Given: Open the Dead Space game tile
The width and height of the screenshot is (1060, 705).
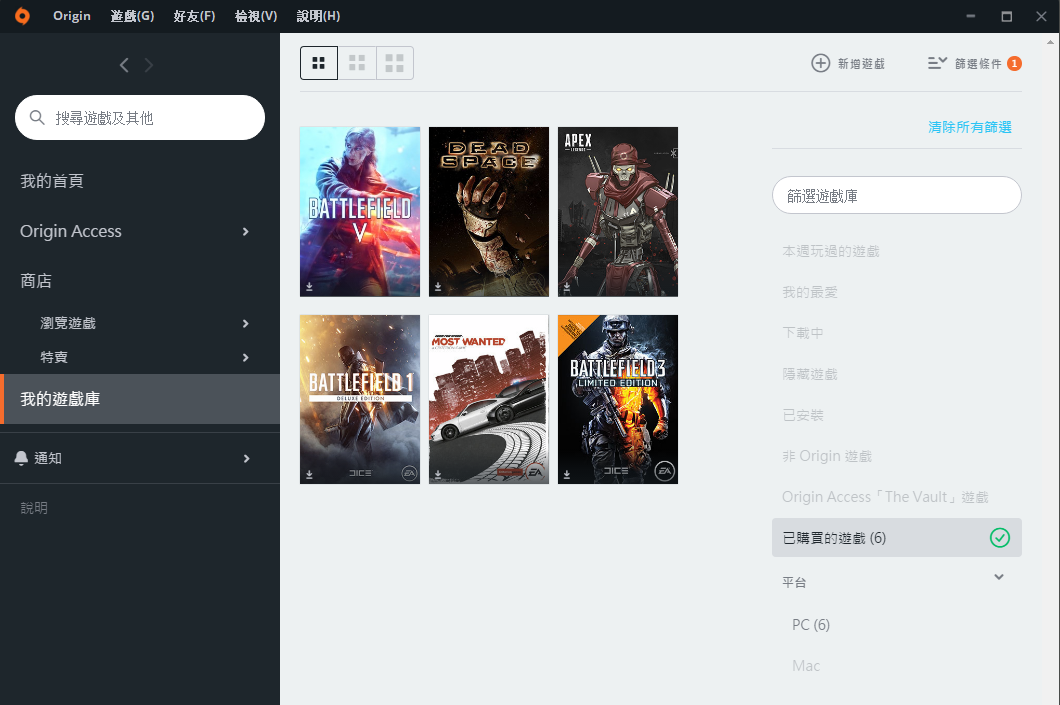Looking at the screenshot, I should [x=489, y=212].
